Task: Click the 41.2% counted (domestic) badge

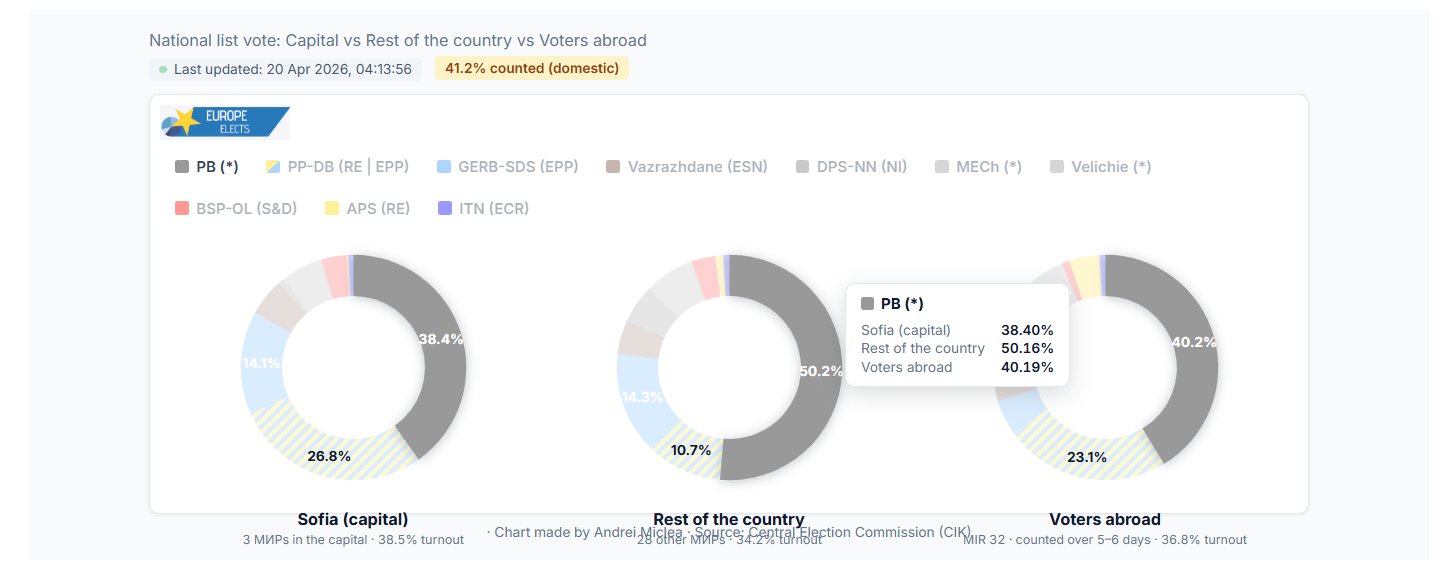Action: point(532,69)
